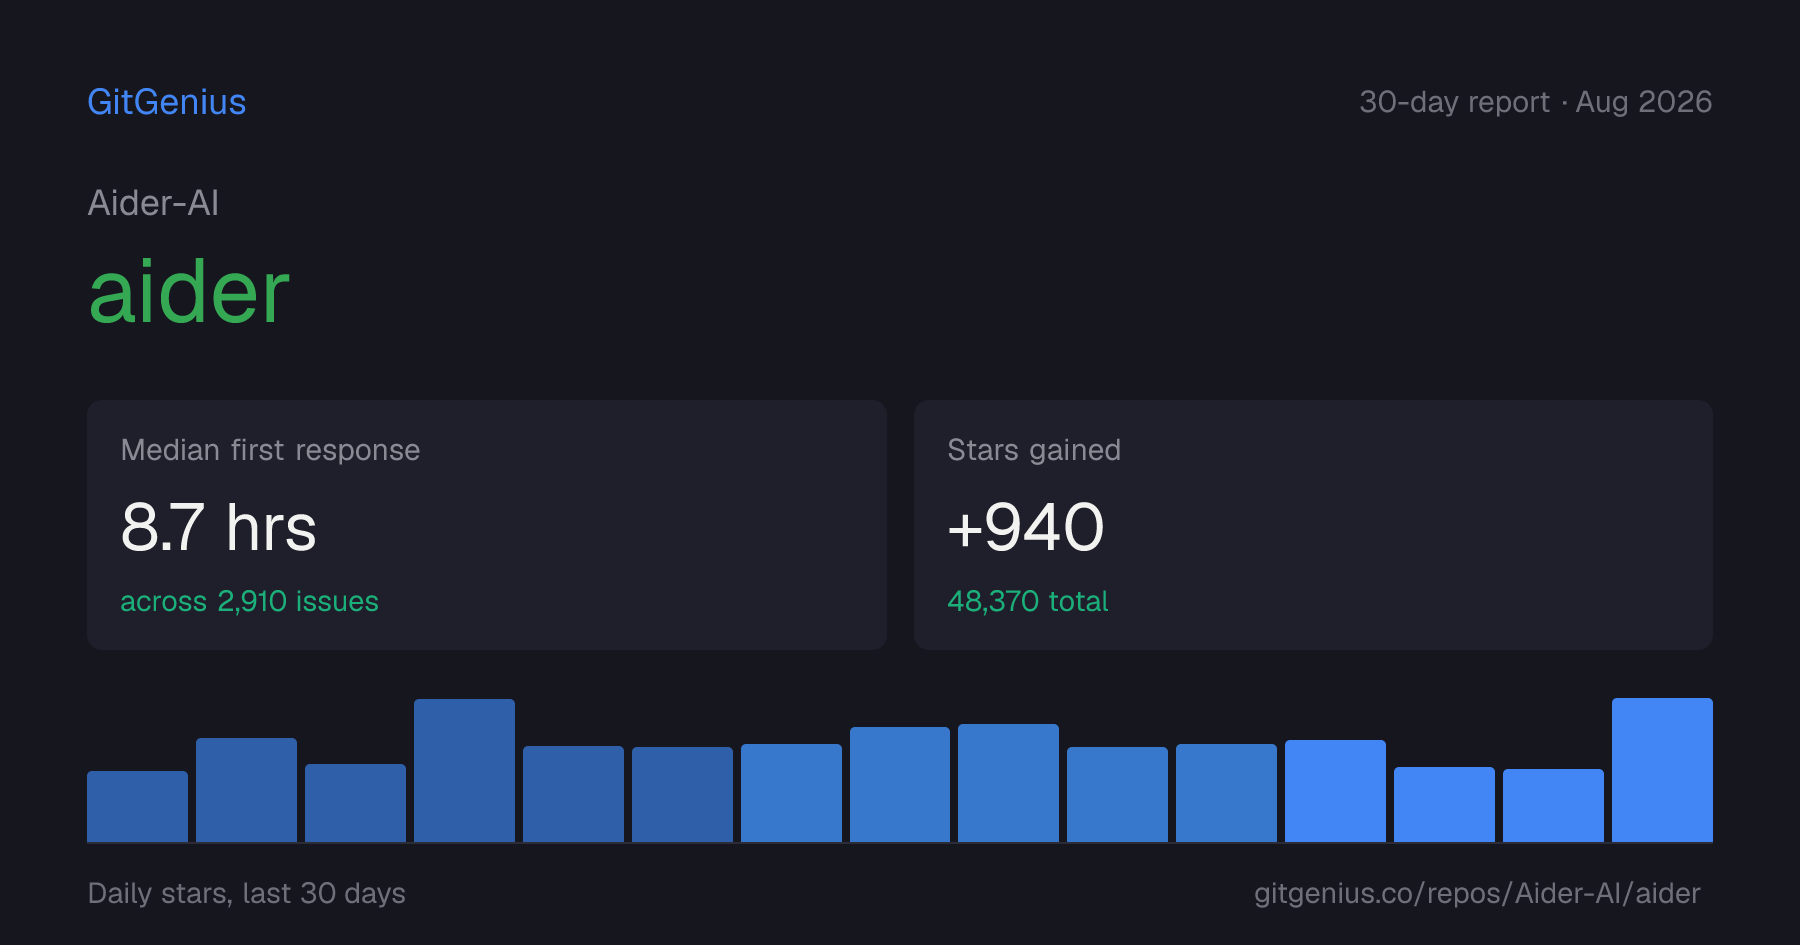Click the "Stars gained" label
The image size is (1800, 945).
[x=1034, y=450]
